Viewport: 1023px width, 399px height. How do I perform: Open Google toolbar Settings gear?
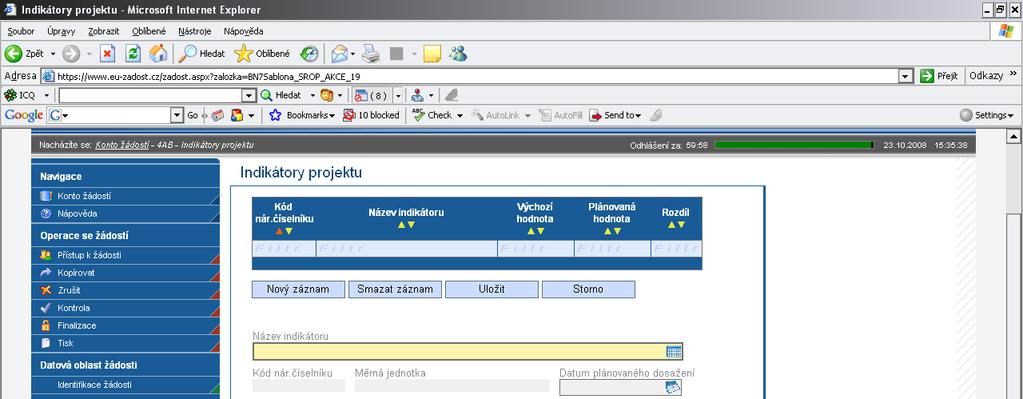(966, 115)
